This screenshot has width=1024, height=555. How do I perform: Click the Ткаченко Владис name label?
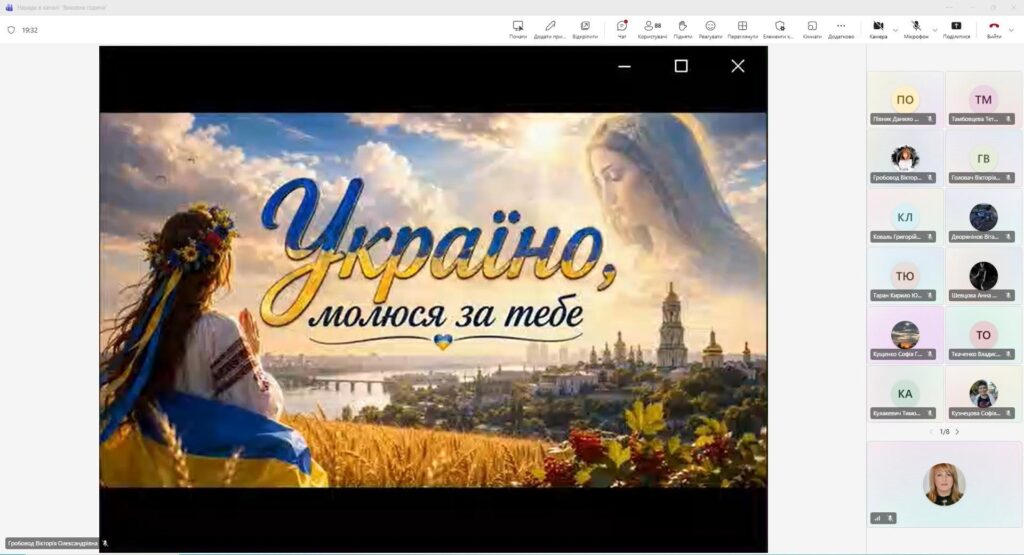pyautogui.click(x=976, y=354)
